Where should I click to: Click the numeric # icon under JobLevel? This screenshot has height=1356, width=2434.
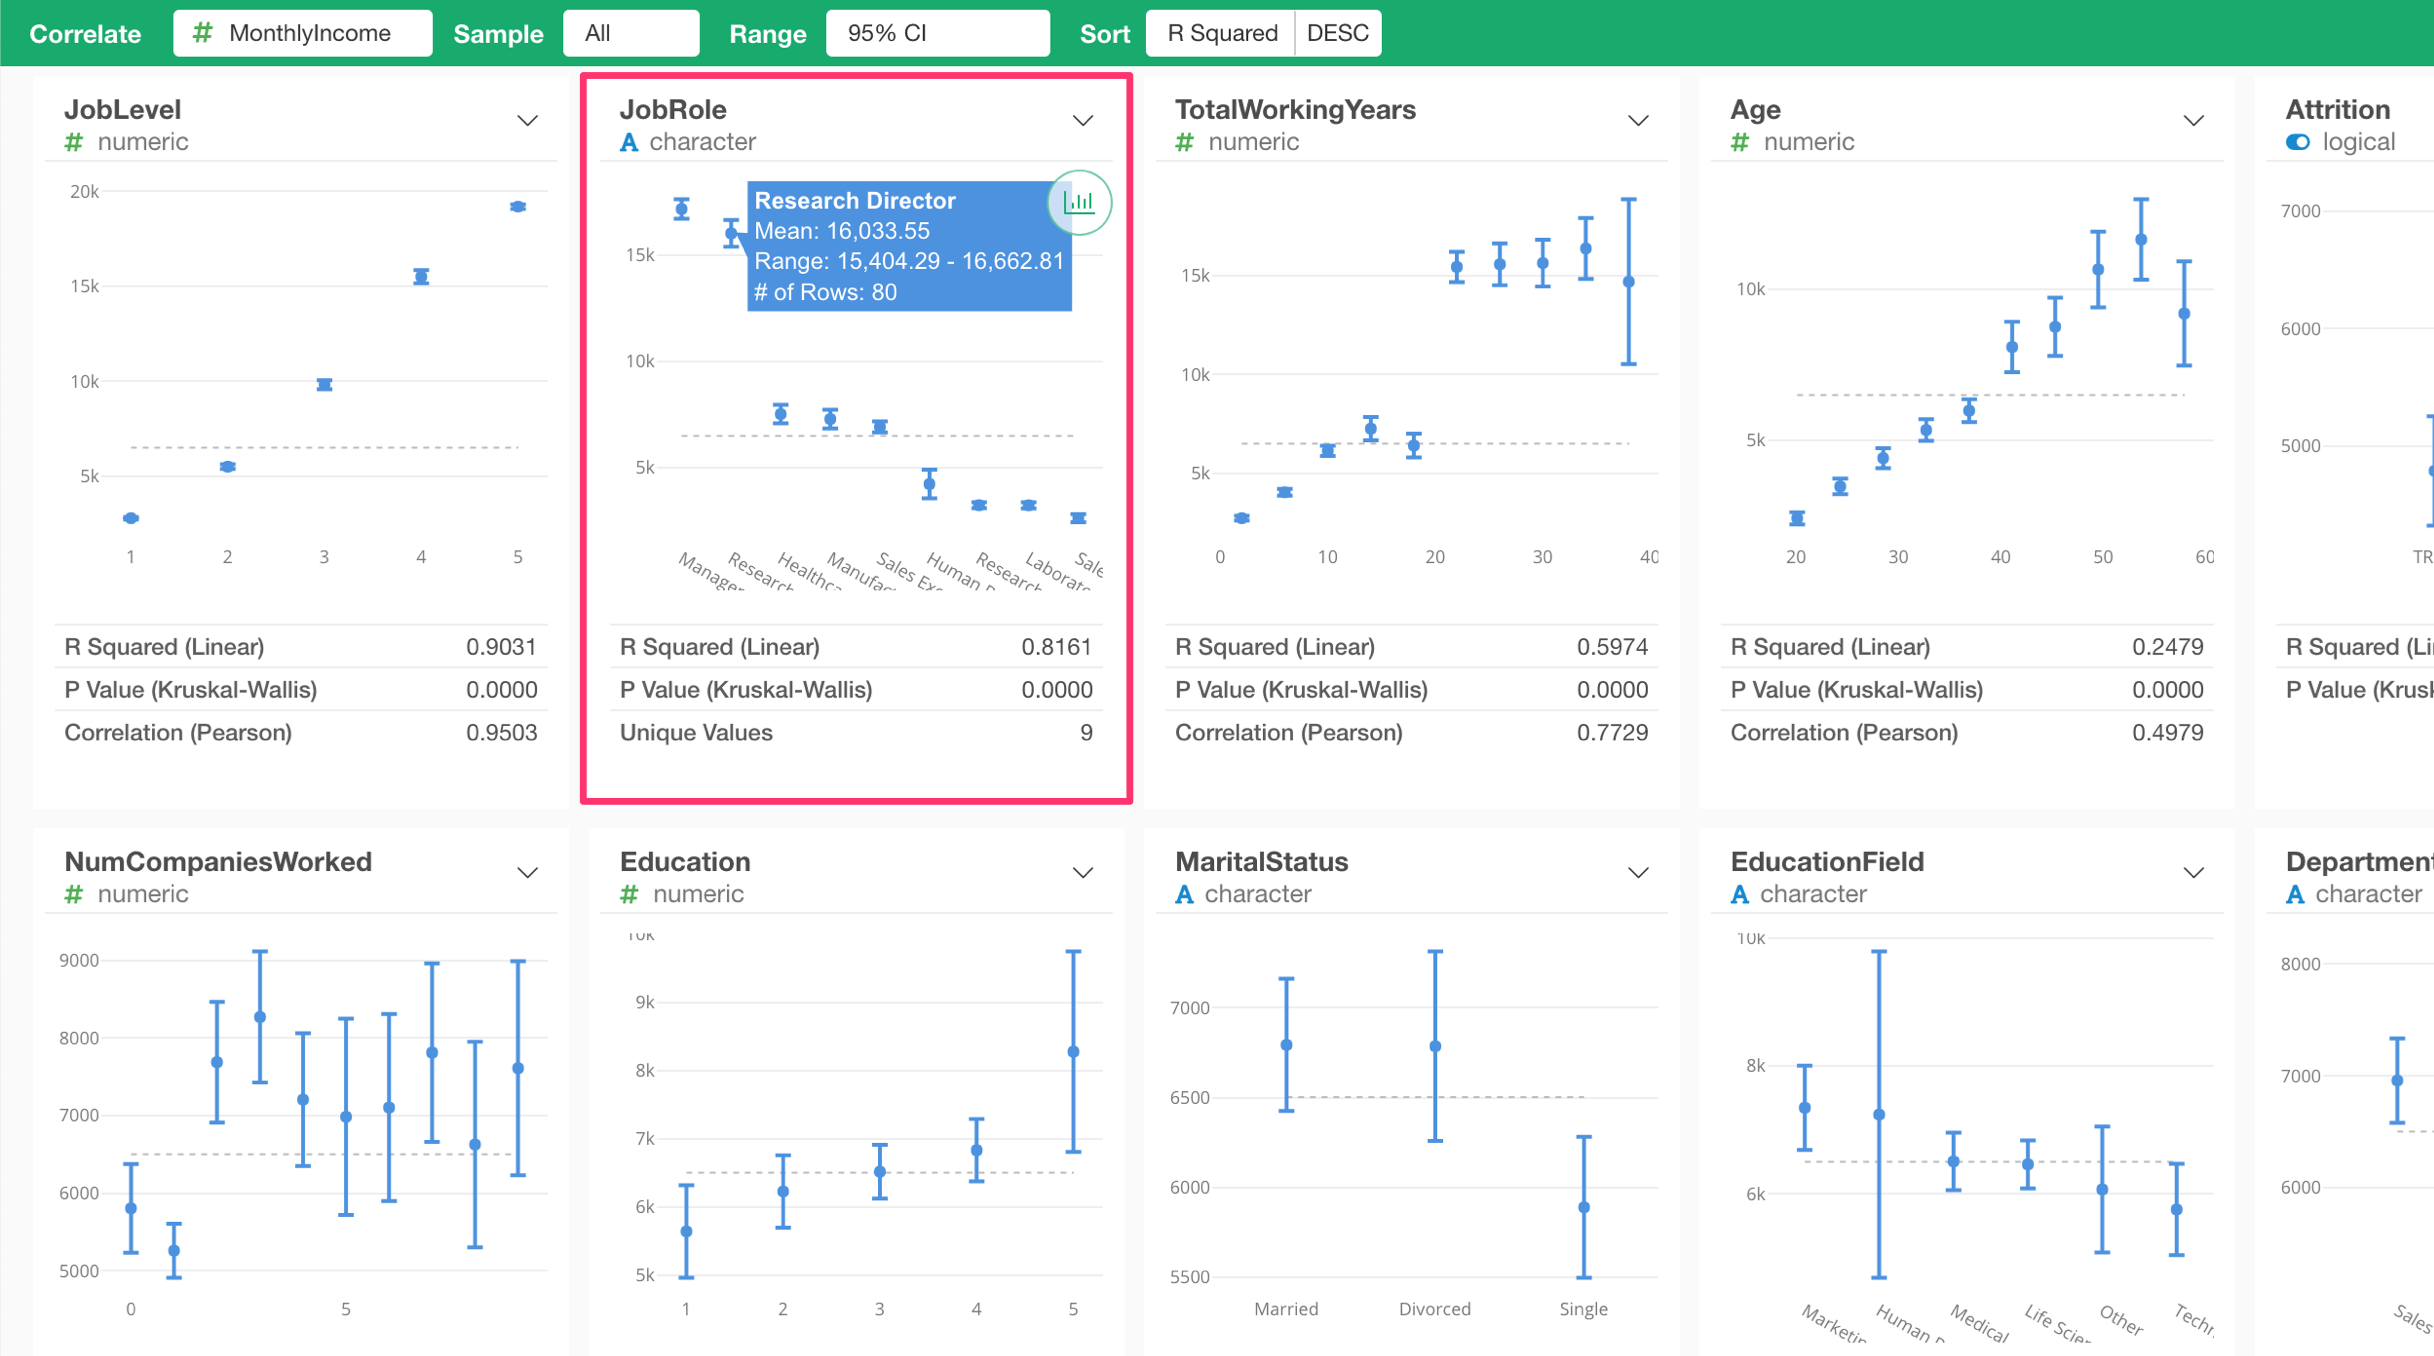coord(72,142)
